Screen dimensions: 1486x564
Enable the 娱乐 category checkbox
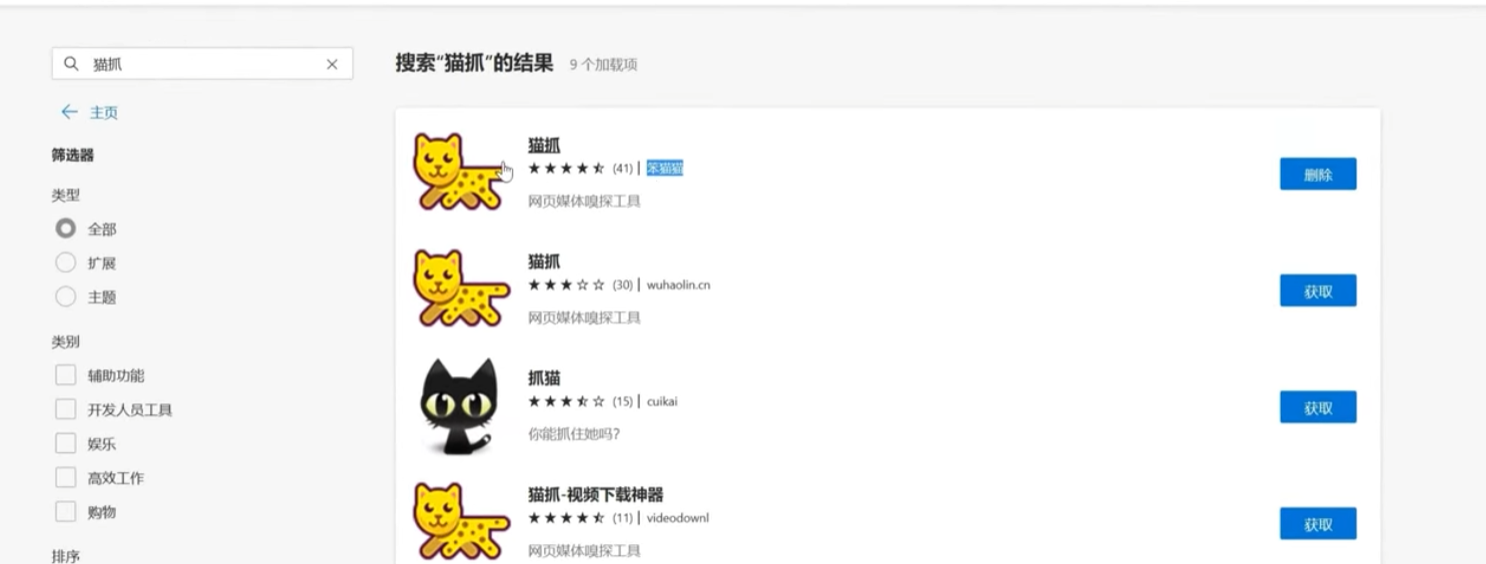point(66,443)
